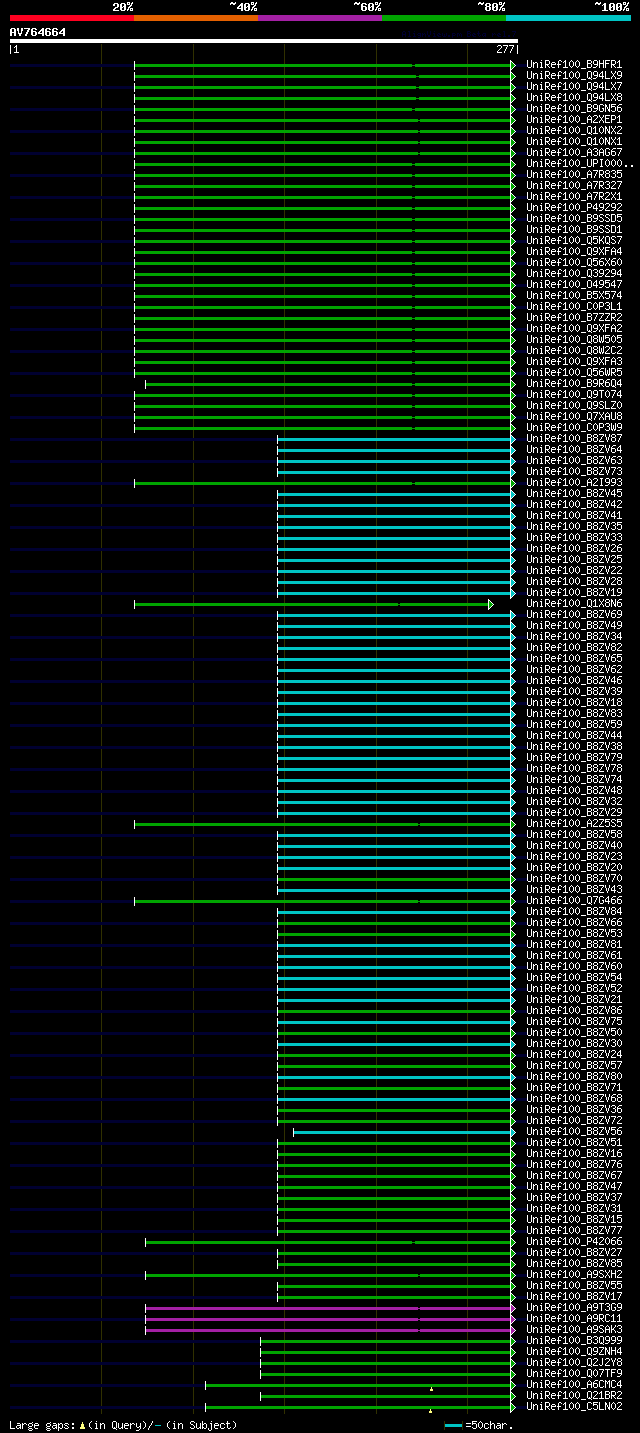Click hit label UniRef100_Q7G466

[x=574, y=901]
